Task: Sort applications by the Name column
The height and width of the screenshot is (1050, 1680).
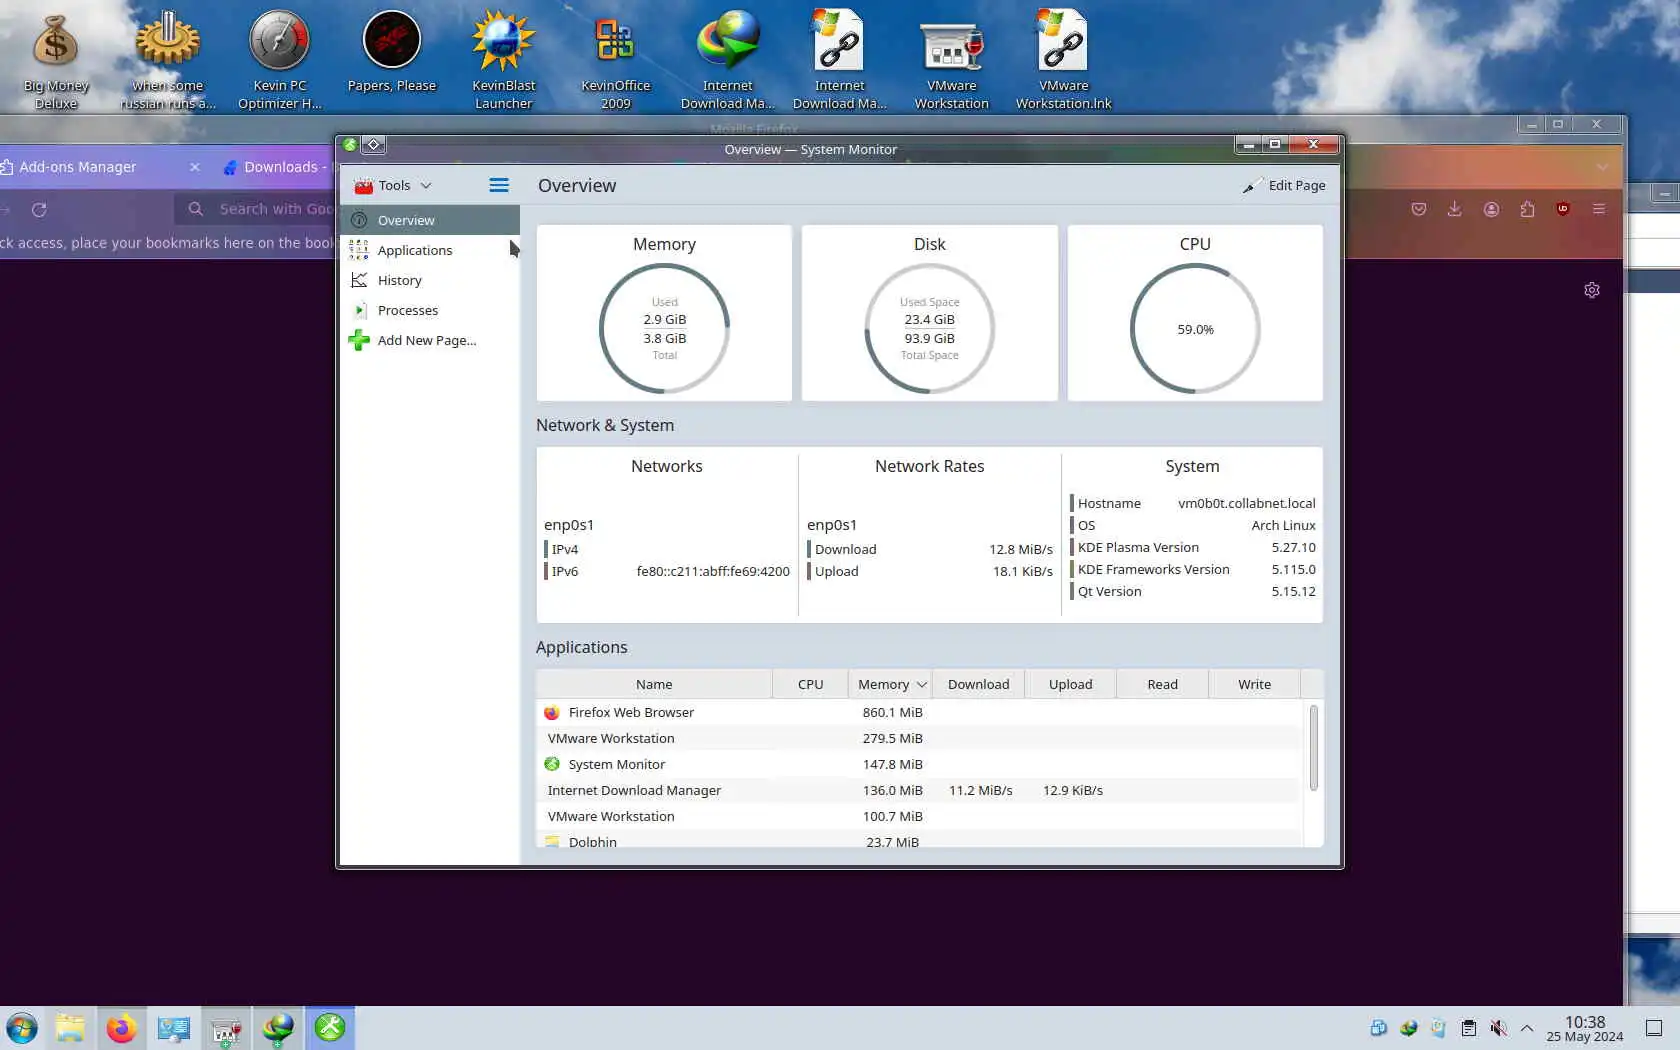Action: (654, 684)
